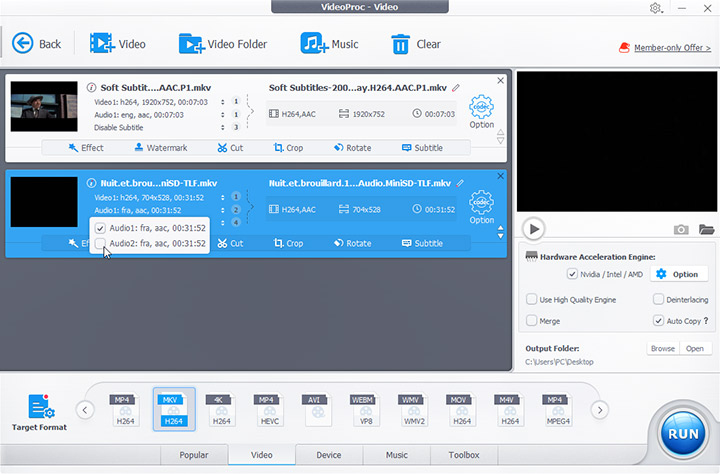
Task: Add Music file
Action: pyautogui.click(x=329, y=44)
